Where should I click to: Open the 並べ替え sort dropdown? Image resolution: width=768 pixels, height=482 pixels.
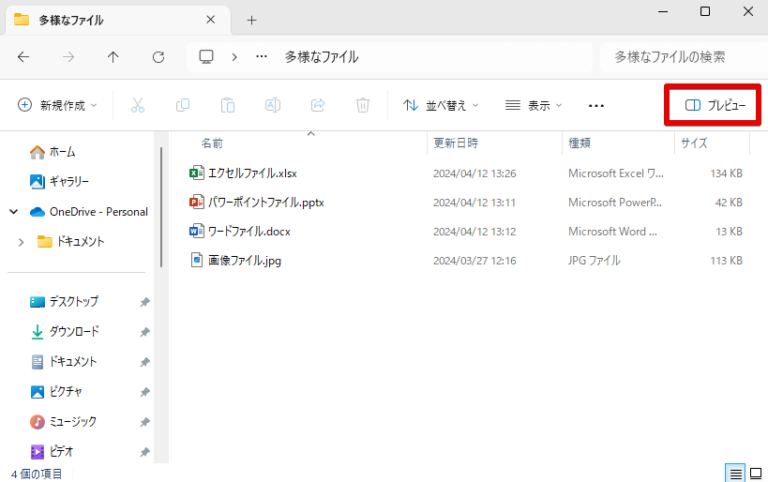pyautogui.click(x=440, y=105)
